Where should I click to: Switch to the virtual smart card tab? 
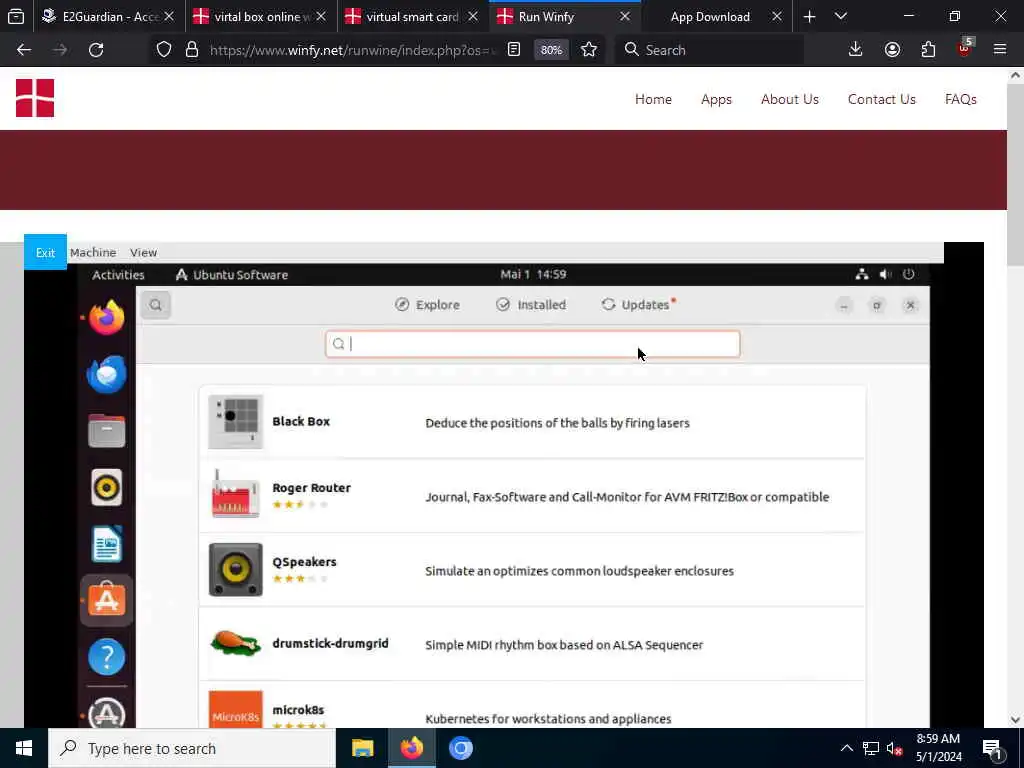[413, 16]
